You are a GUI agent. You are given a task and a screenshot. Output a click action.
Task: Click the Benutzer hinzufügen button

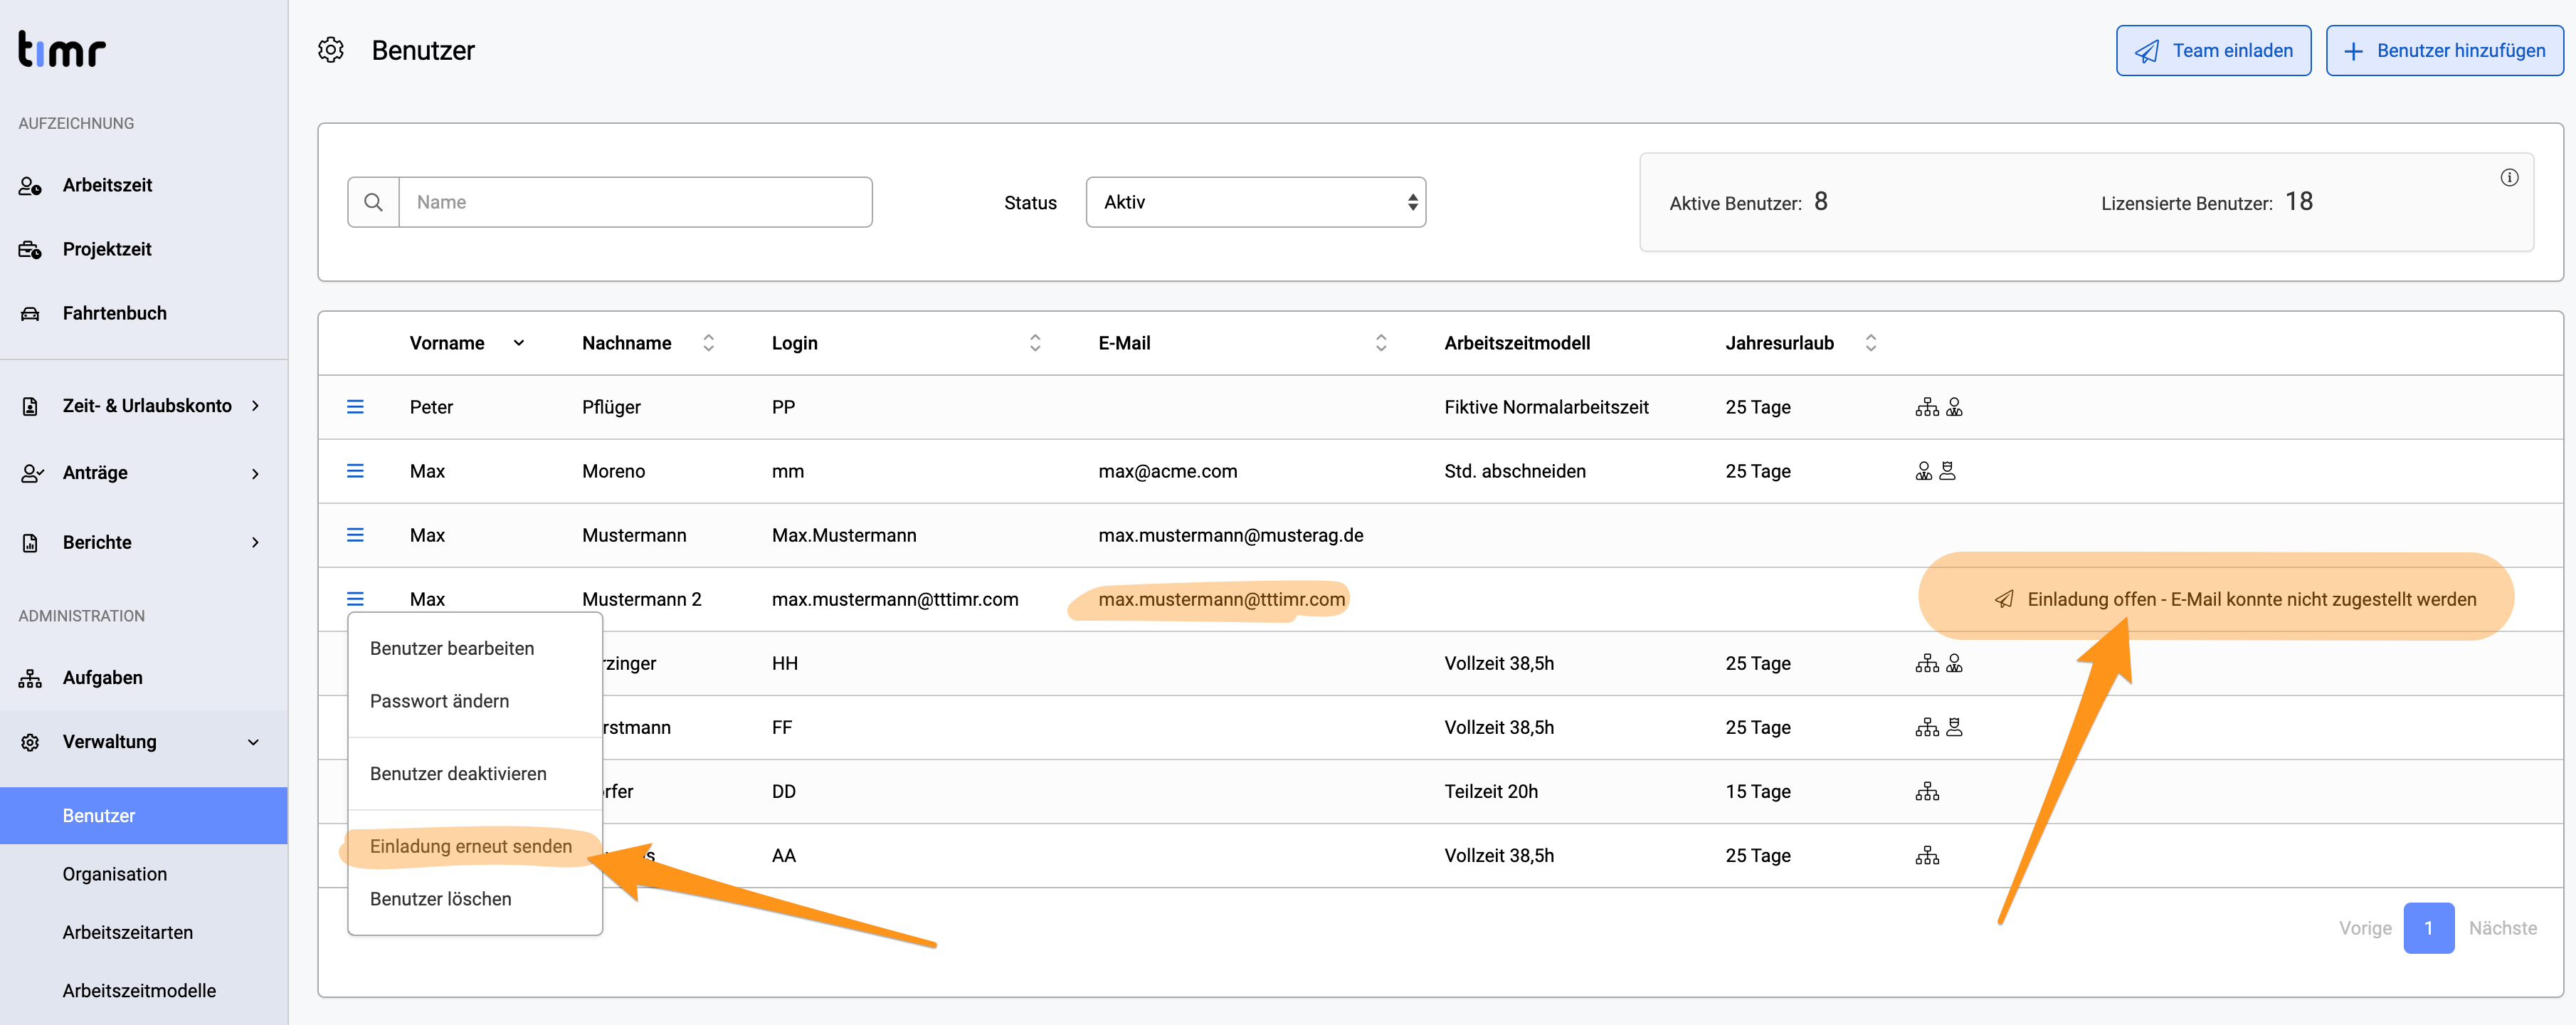coord(2444,51)
